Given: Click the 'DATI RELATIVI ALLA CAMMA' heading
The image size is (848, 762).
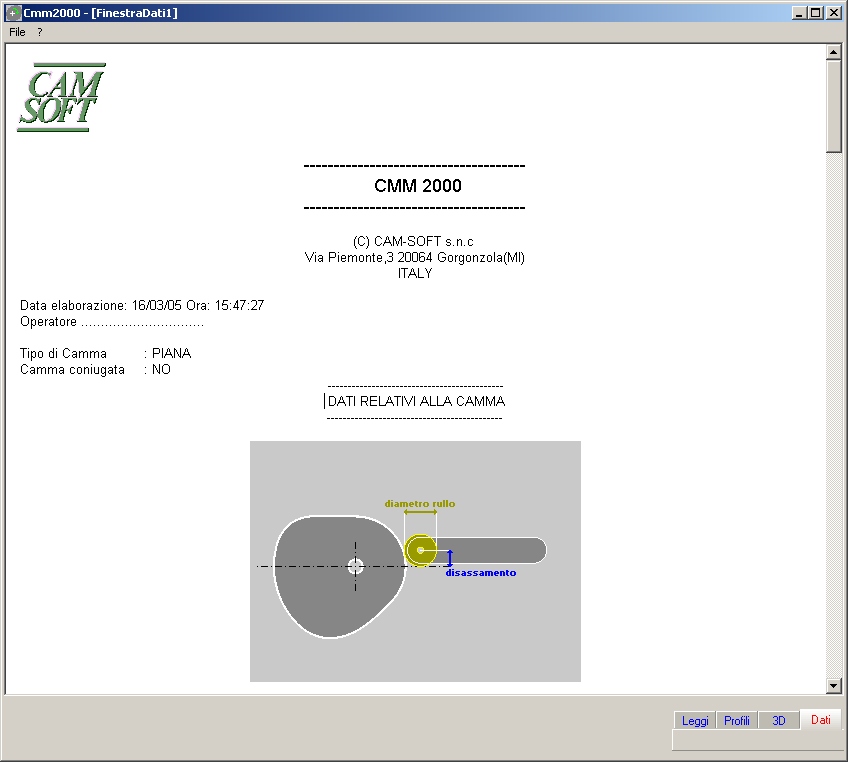Looking at the screenshot, I should 416,401.
